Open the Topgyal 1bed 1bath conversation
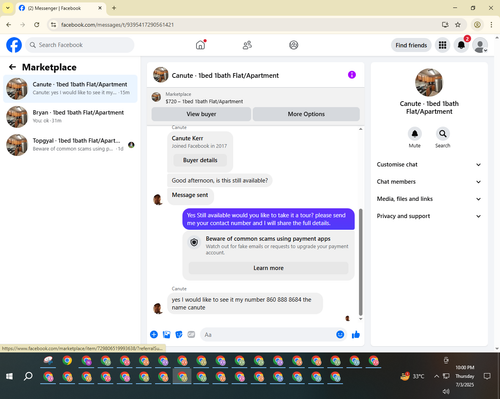This screenshot has height=399, width=500. pos(70,145)
